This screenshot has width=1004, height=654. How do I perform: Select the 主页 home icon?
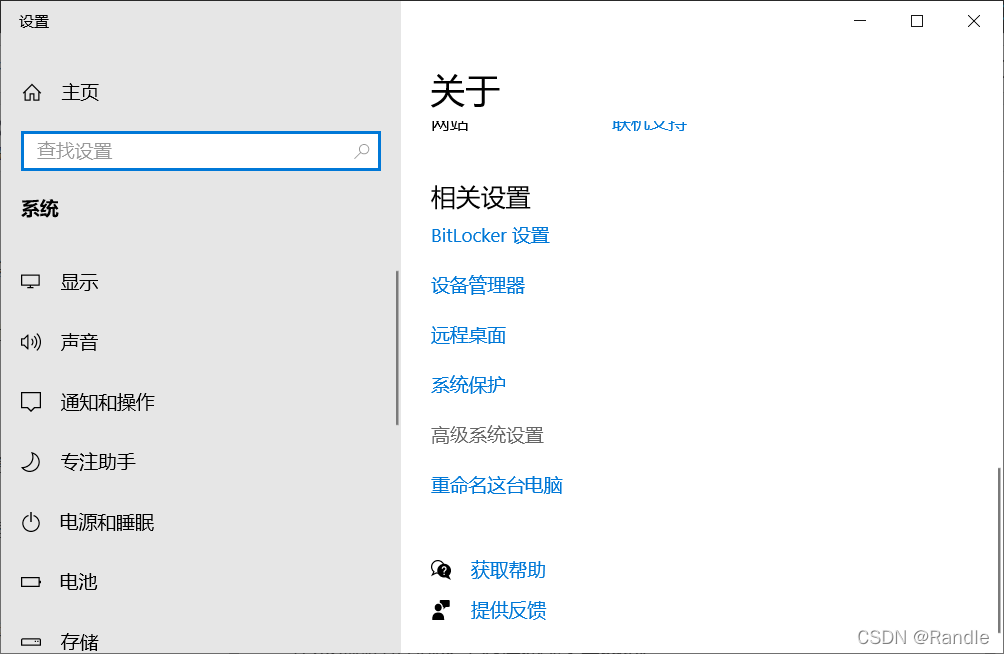32,92
